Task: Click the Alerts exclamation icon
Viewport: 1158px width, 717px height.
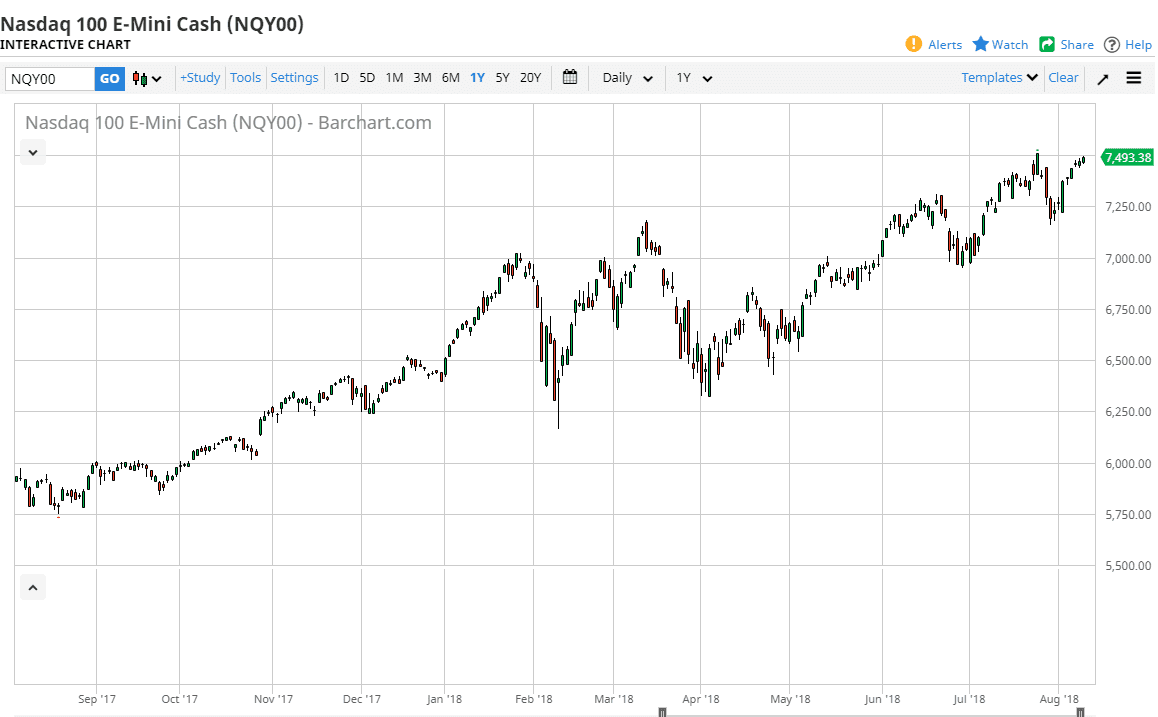Action: [x=914, y=44]
